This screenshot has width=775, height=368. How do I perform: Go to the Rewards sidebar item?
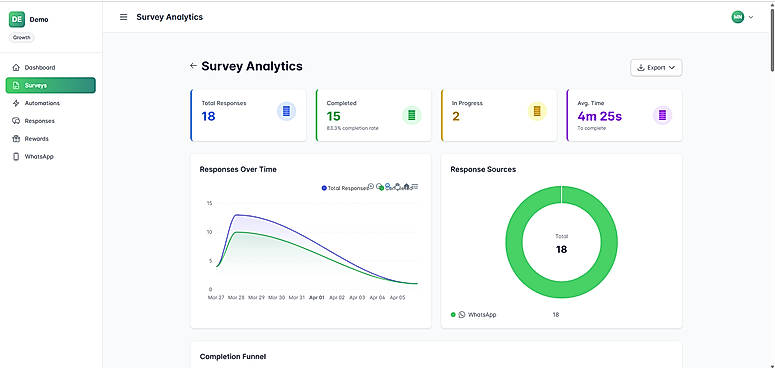coord(50,138)
